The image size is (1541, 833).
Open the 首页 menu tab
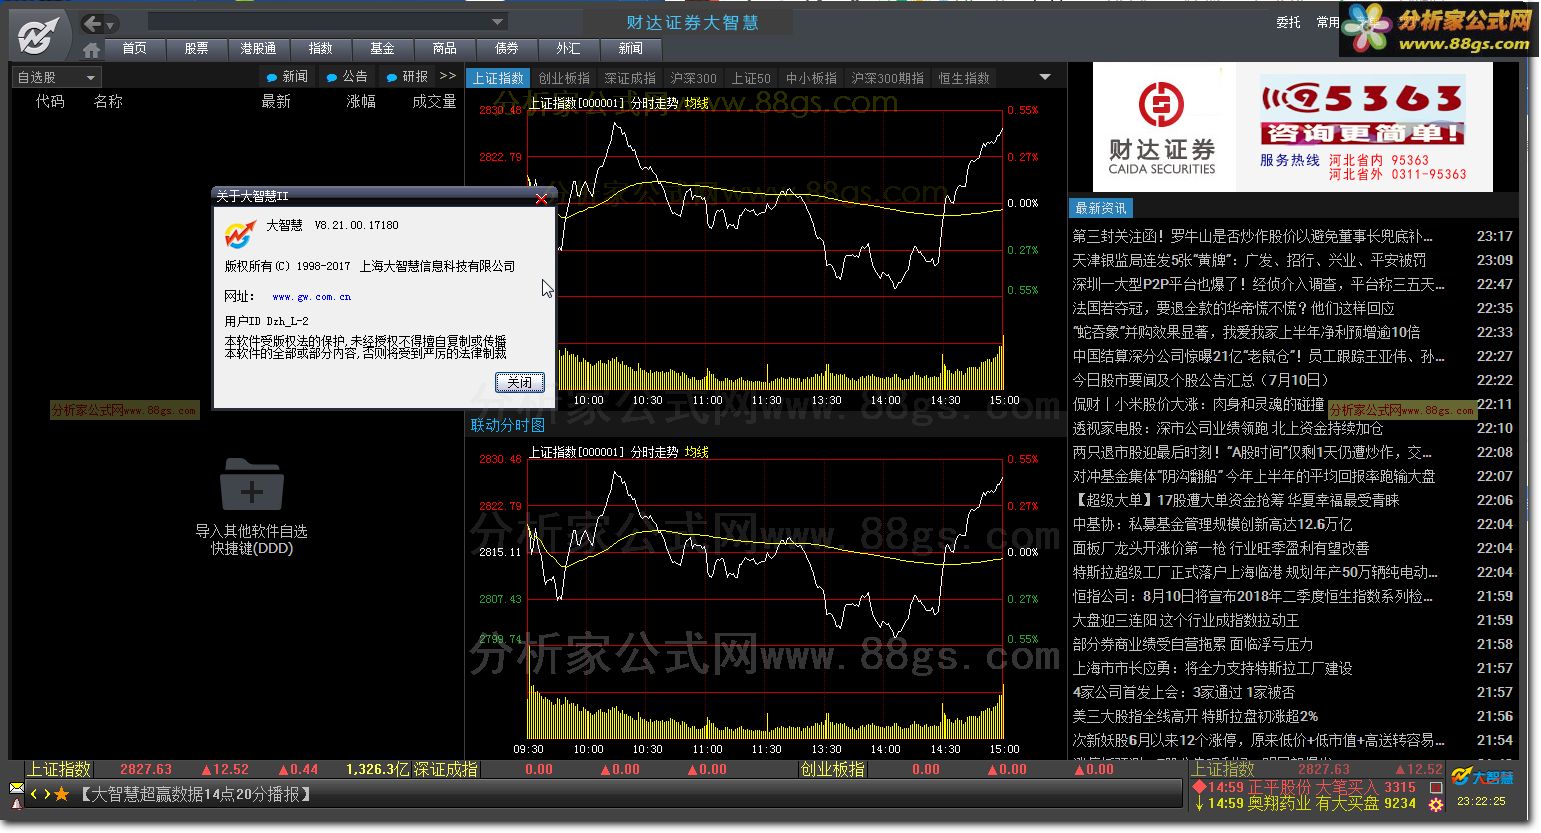pyautogui.click(x=134, y=48)
